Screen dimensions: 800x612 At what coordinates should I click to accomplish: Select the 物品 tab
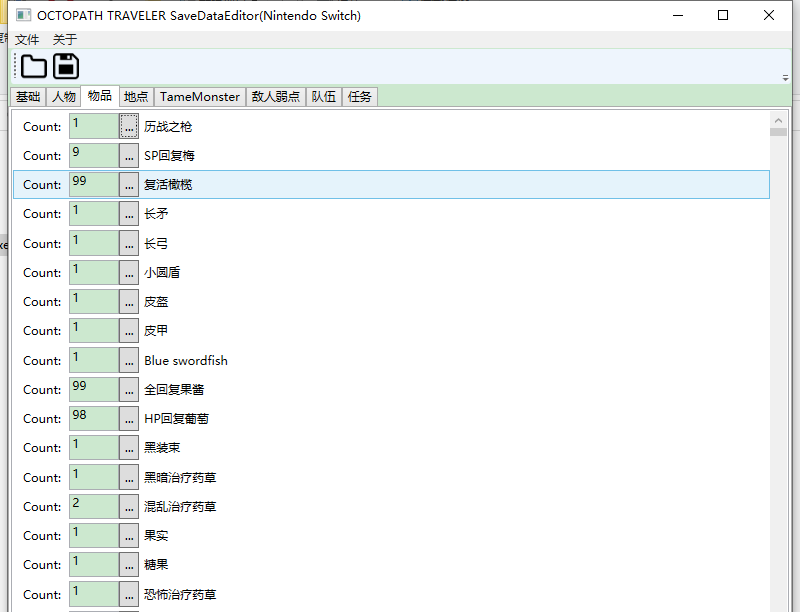click(100, 96)
